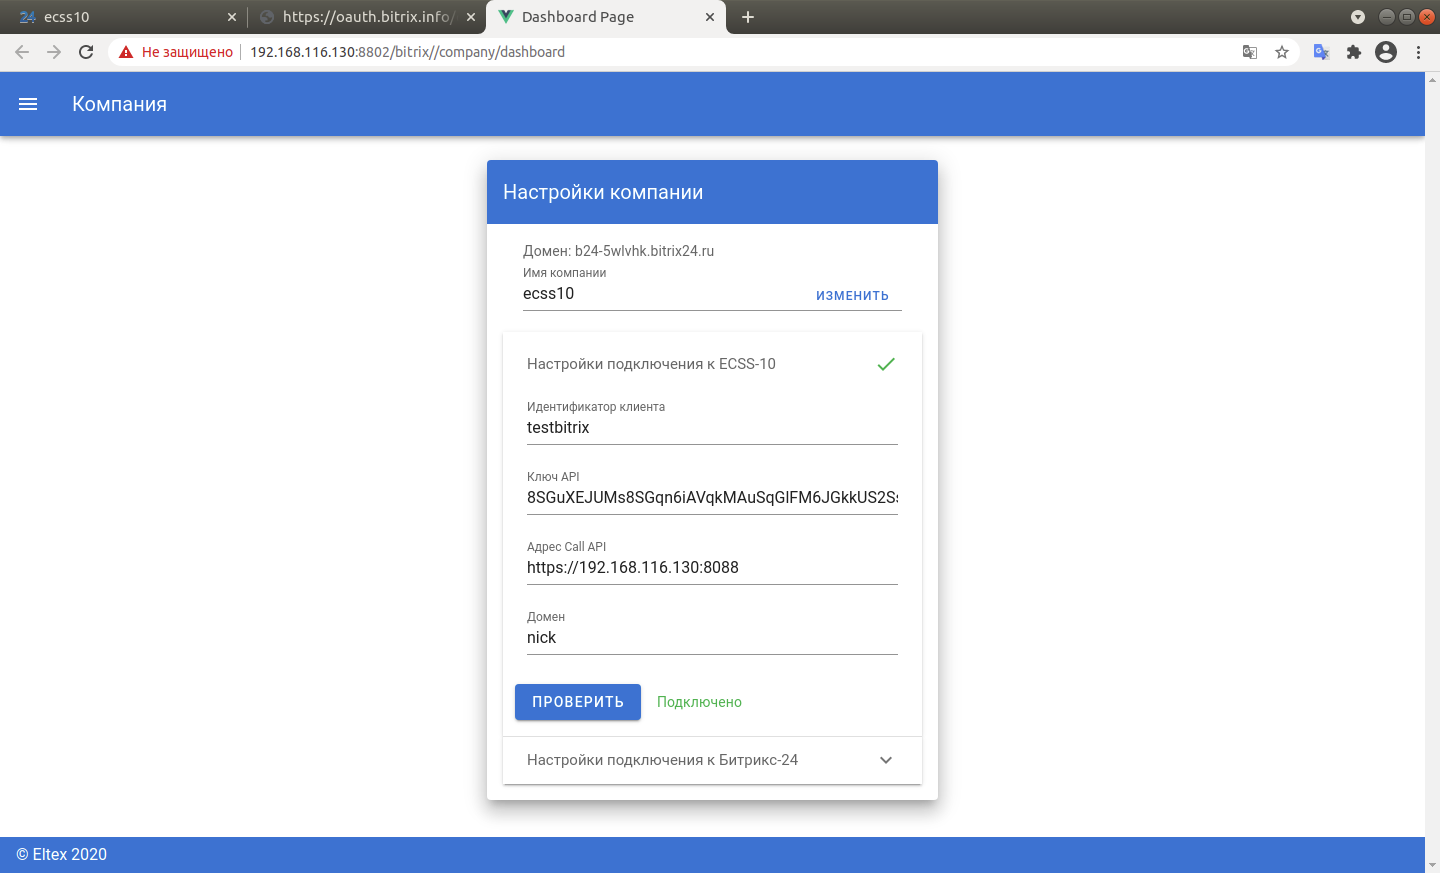Click the 'Настройки компании' card header

coord(712,192)
